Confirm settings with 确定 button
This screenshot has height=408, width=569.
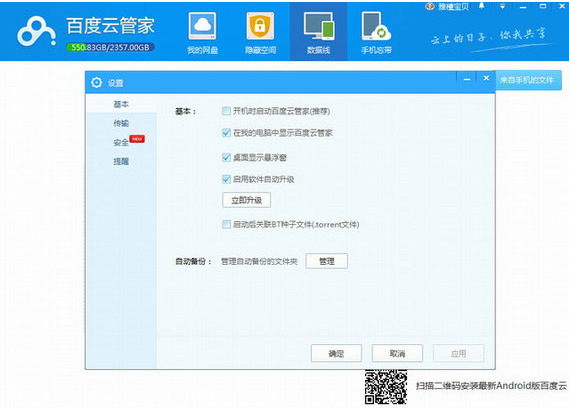[x=336, y=353]
